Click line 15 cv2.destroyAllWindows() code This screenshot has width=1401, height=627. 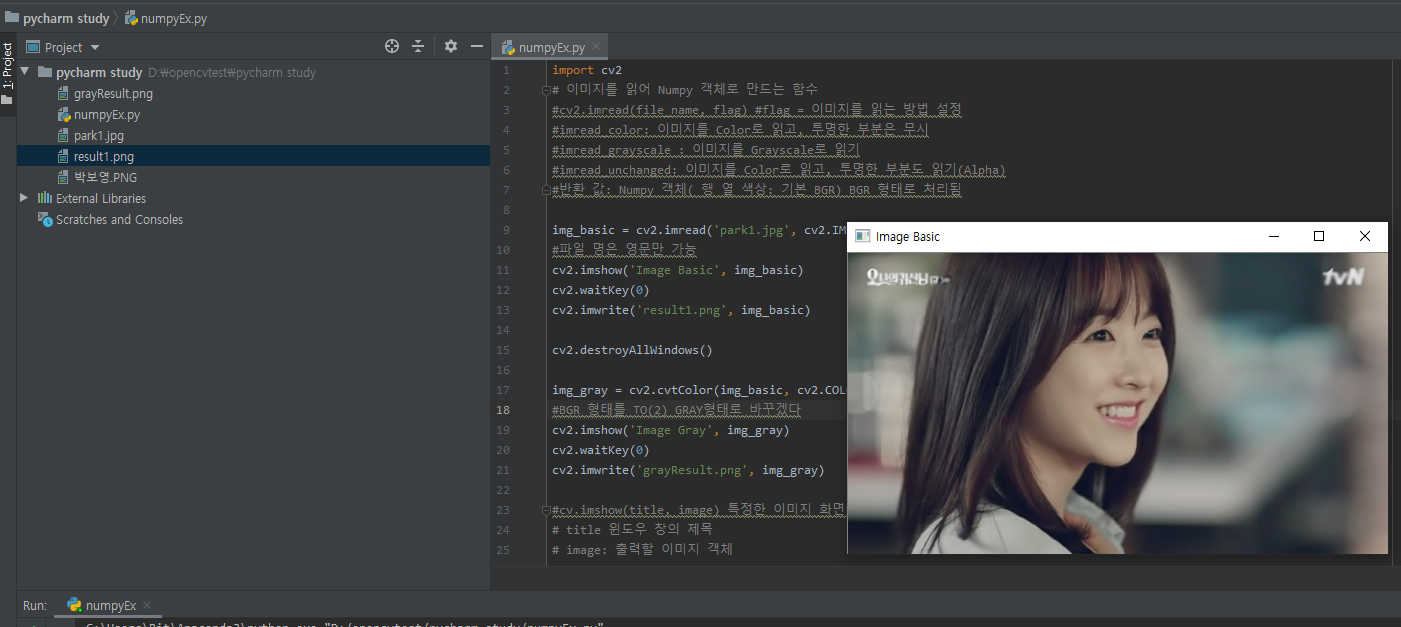[x=632, y=350]
